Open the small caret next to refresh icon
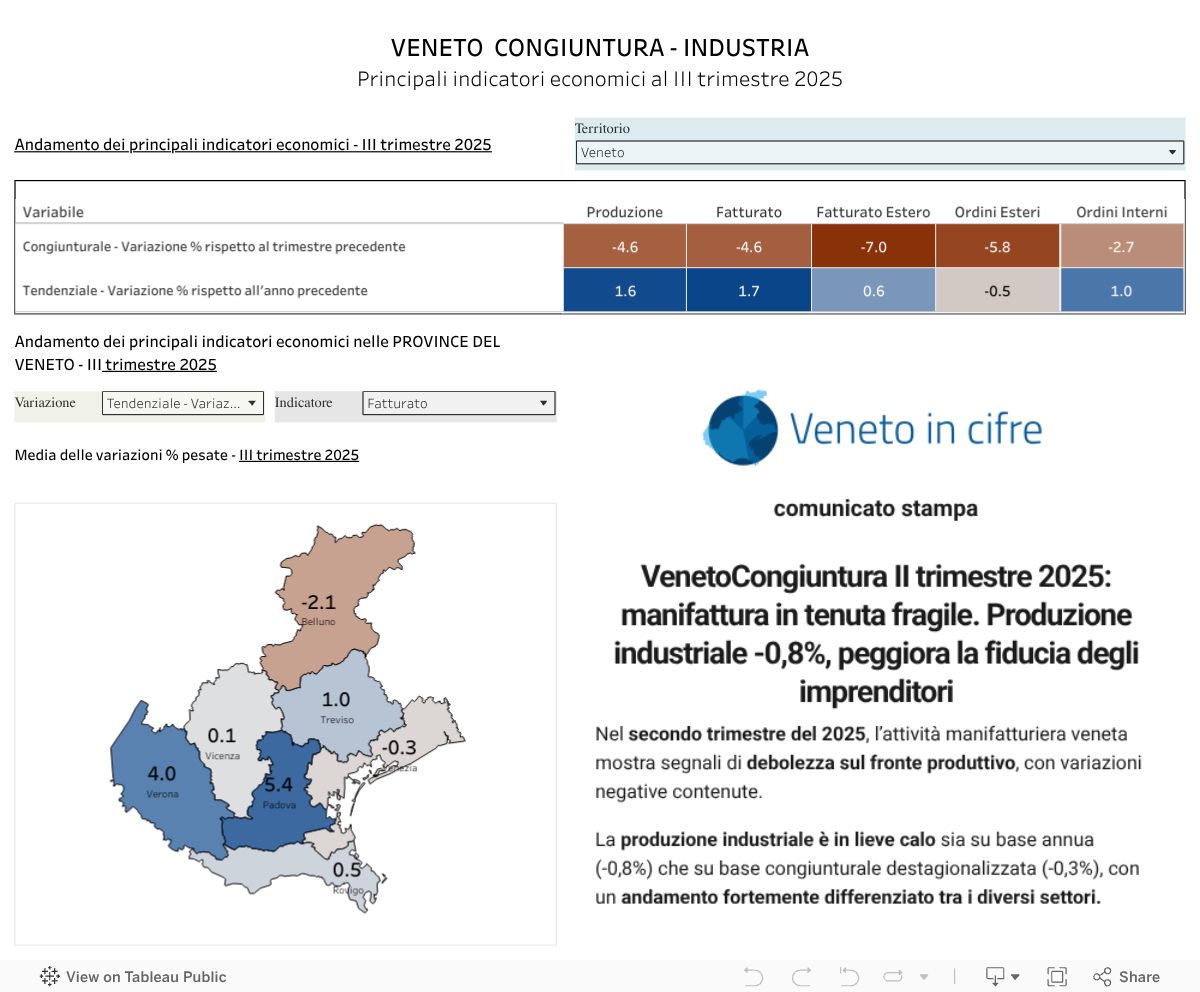 pyautogui.click(x=924, y=977)
